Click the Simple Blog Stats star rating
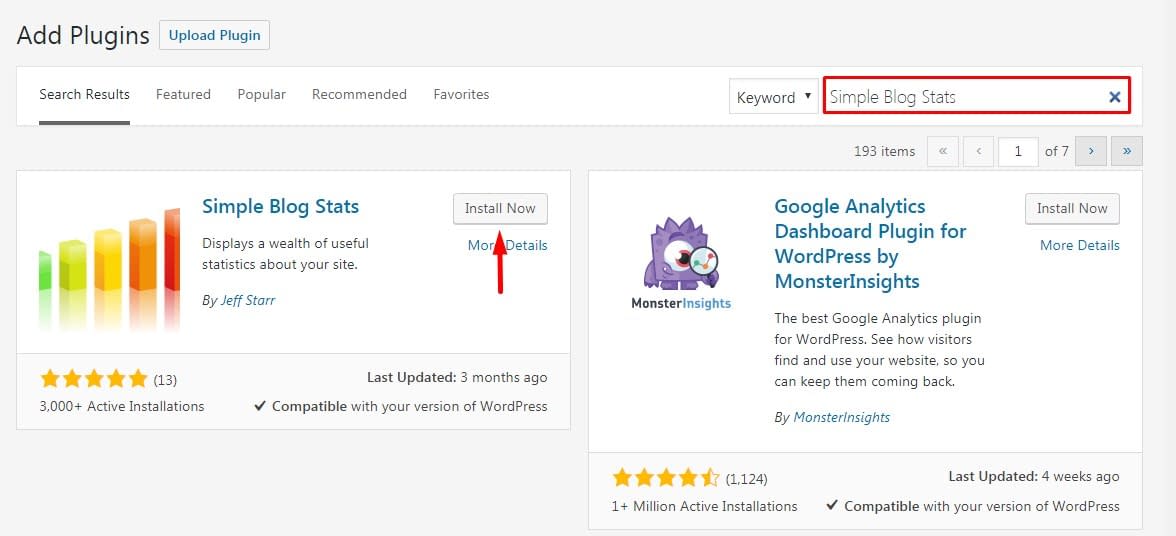This screenshot has width=1176, height=536. coord(94,379)
